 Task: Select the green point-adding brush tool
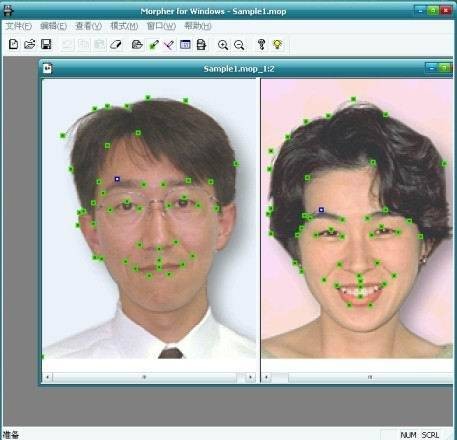154,45
